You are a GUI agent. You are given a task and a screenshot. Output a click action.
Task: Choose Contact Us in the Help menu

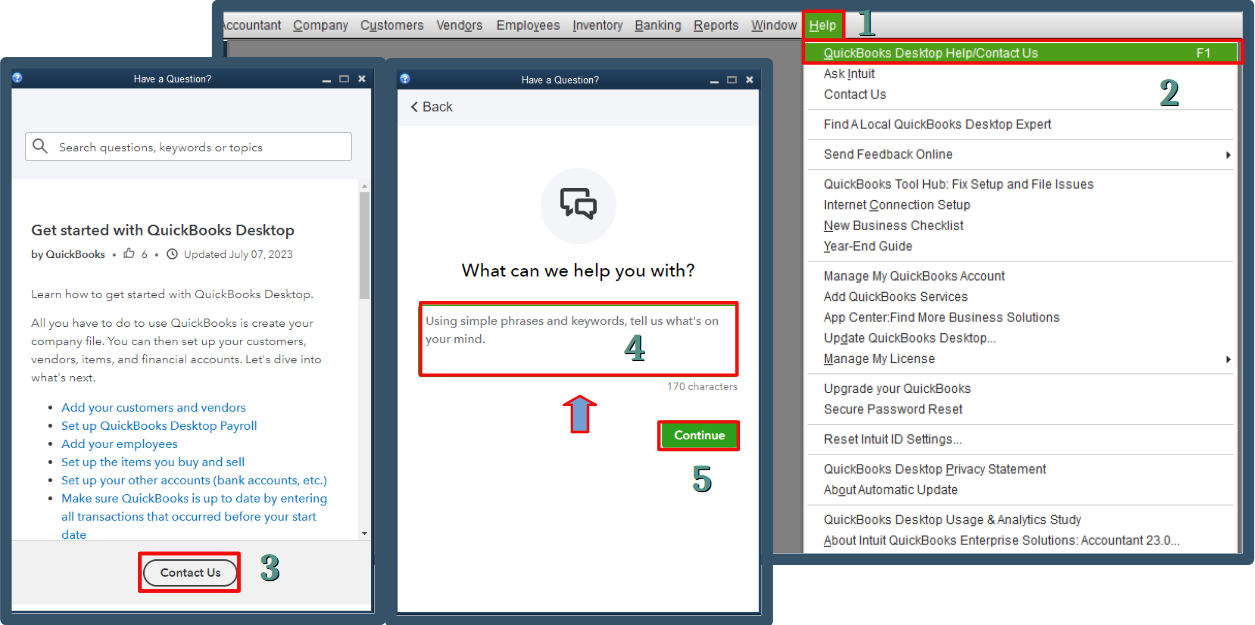tap(855, 94)
